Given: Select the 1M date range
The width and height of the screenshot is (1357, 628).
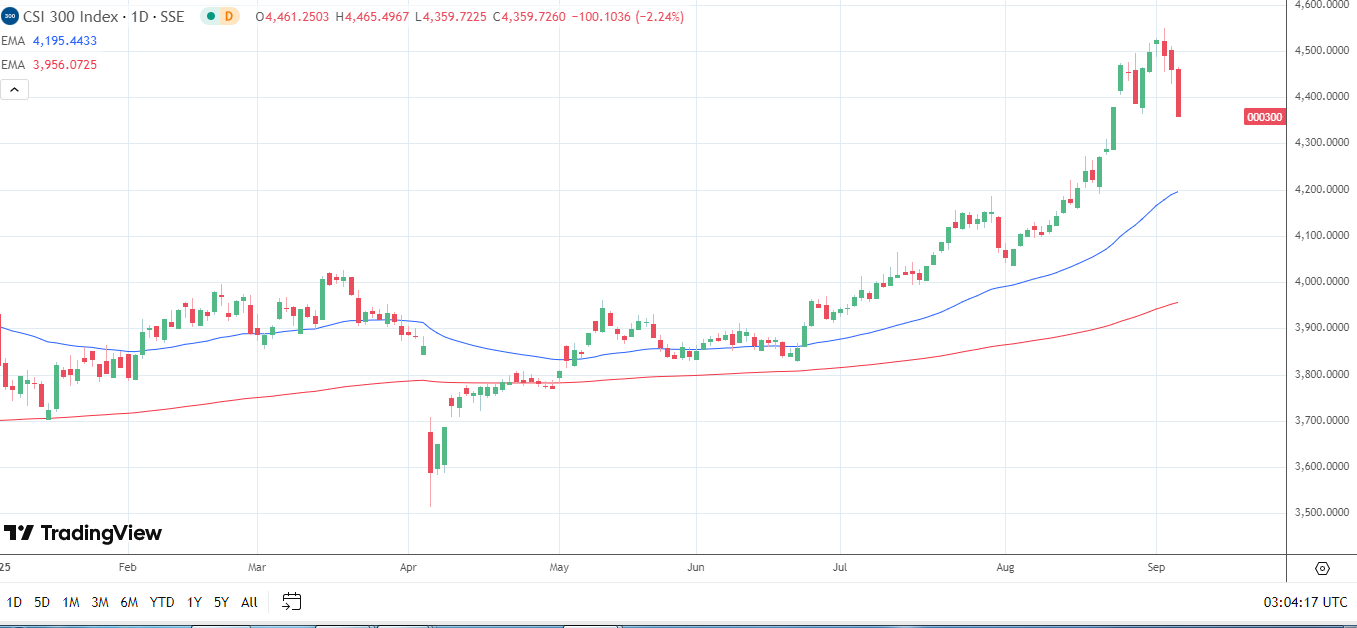Looking at the screenshot, I should pos(71,602).
